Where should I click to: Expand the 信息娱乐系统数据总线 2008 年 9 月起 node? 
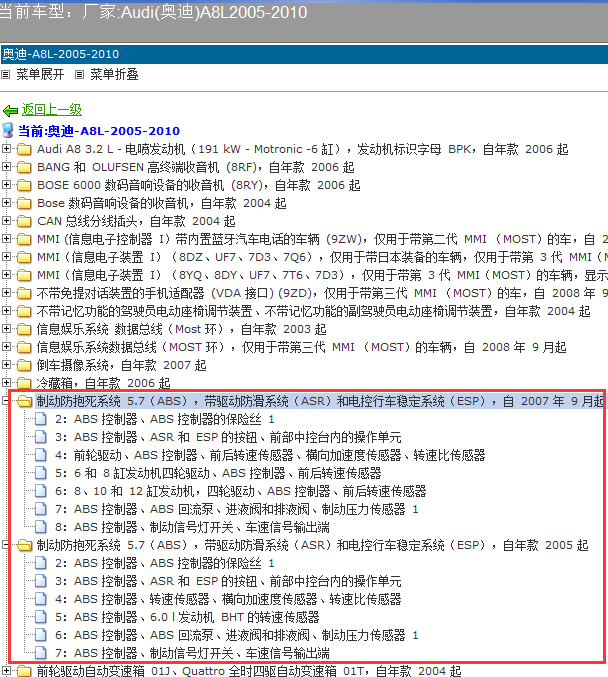point(6,346)
